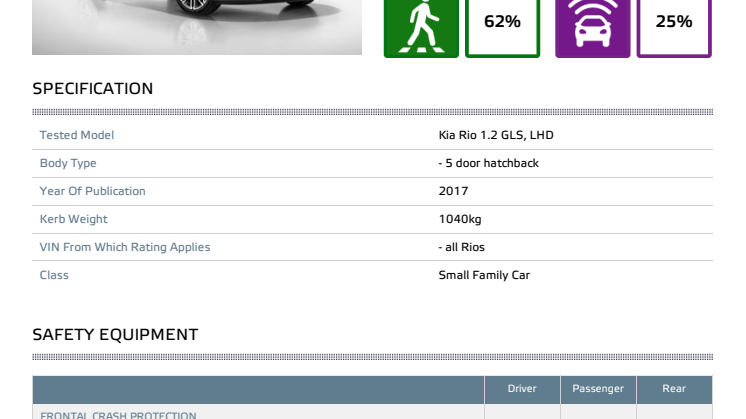Select the all Rios value
Image resolution: width=746 pixels, height=419 pixels.
[461, 247]
